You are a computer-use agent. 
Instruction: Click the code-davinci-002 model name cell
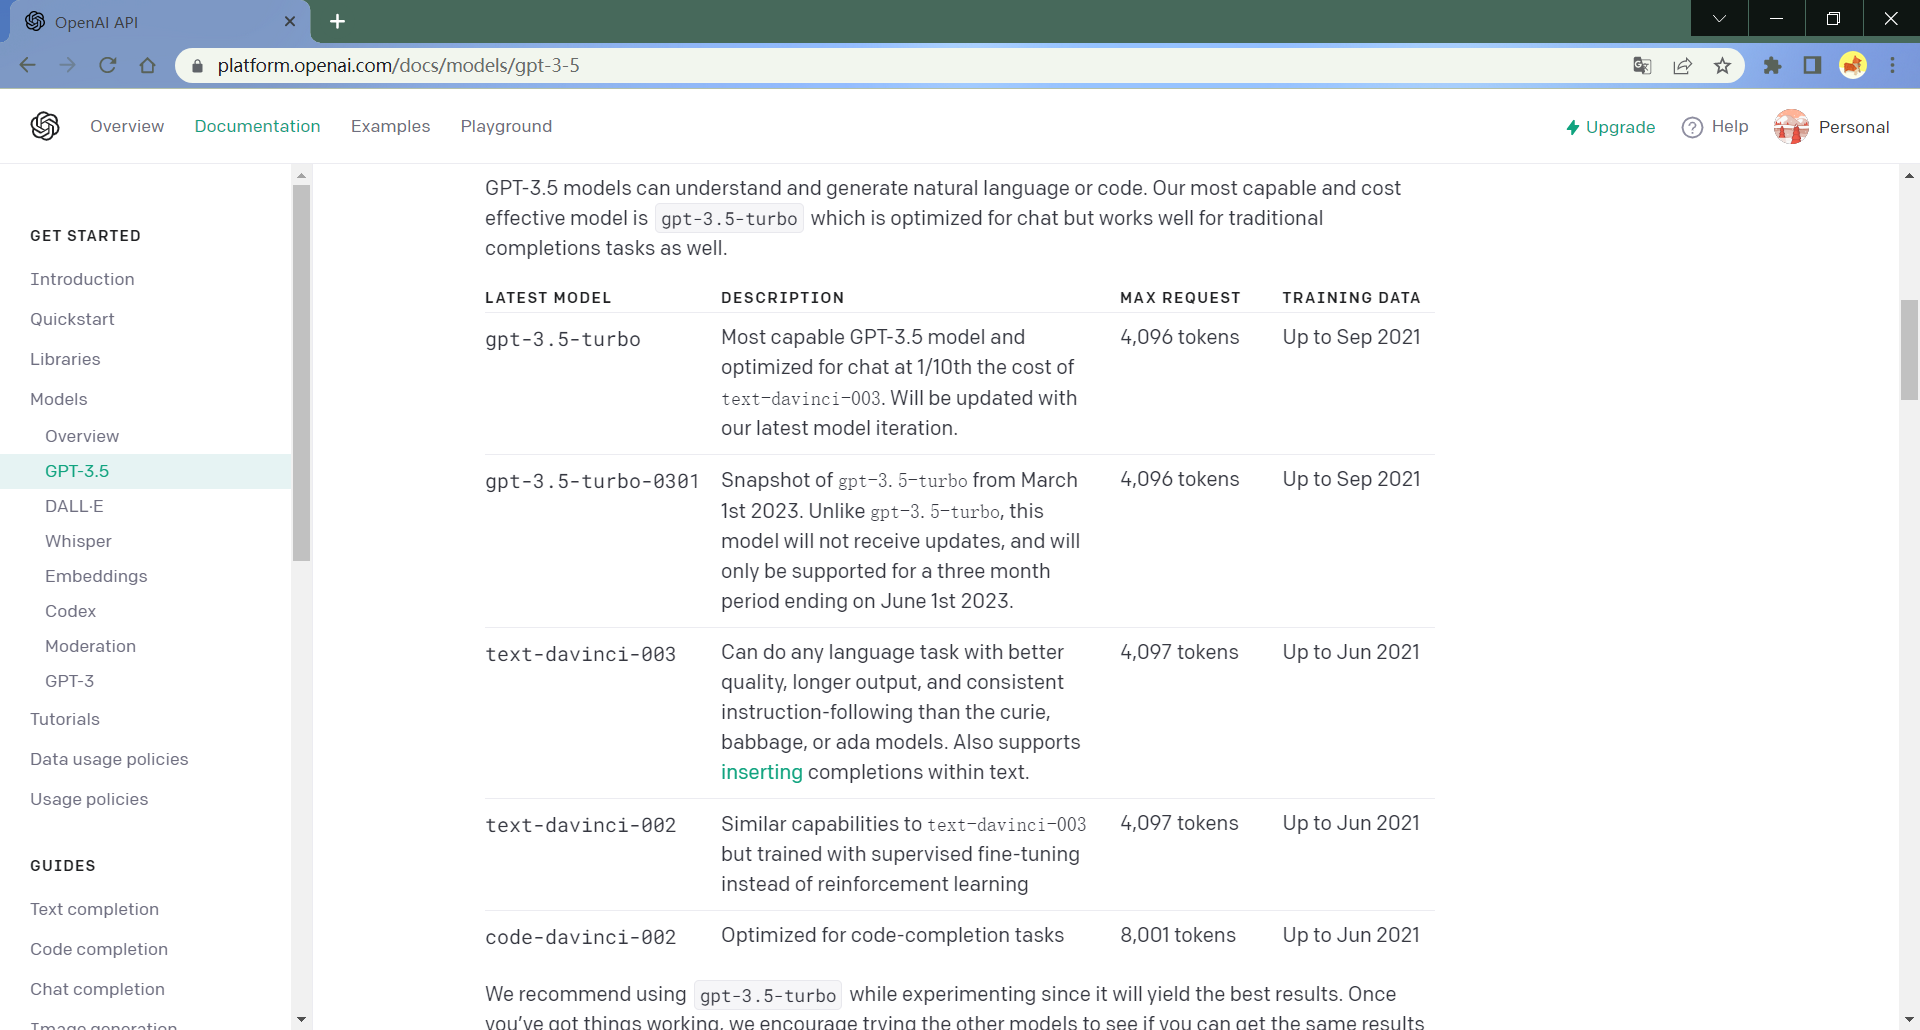pyautogui.click(x=580, y=937)
